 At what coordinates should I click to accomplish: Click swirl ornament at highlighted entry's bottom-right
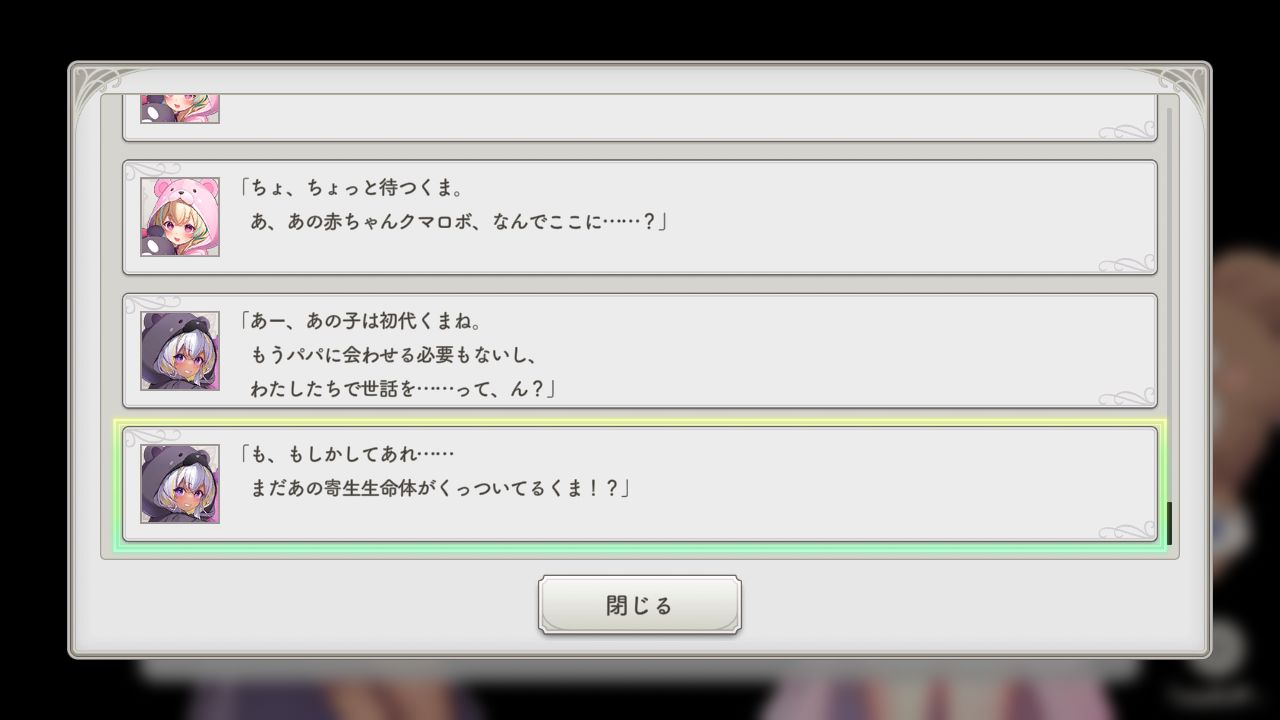point(1127,530)
